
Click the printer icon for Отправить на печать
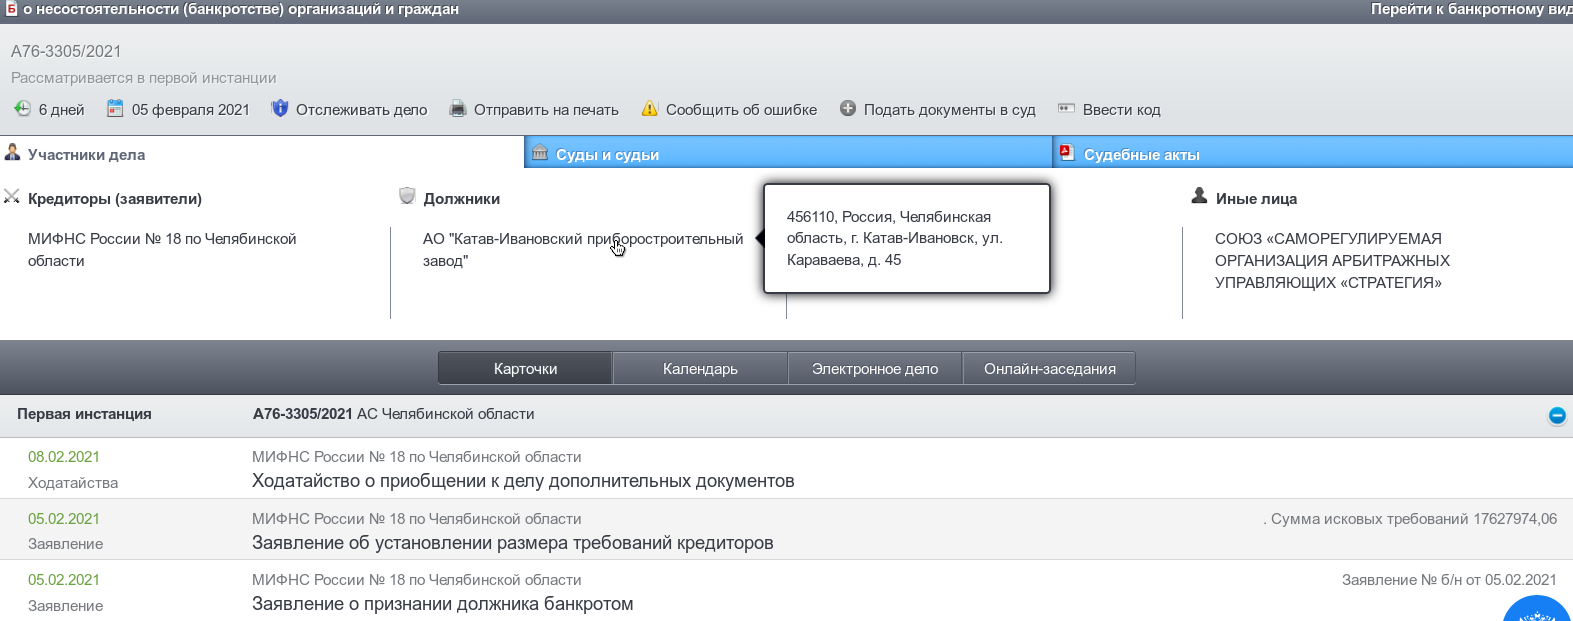458,109
